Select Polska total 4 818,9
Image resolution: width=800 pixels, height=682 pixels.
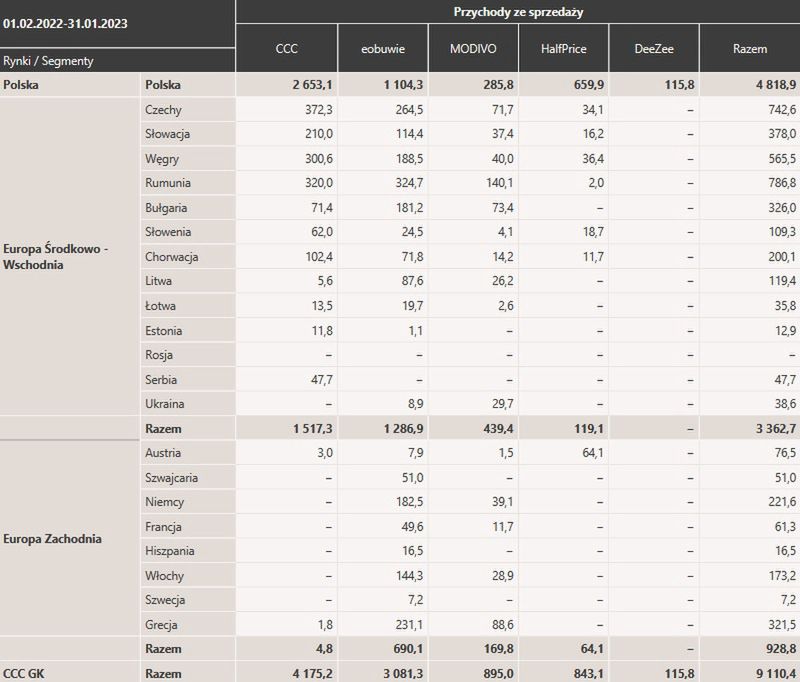[776, 85]
